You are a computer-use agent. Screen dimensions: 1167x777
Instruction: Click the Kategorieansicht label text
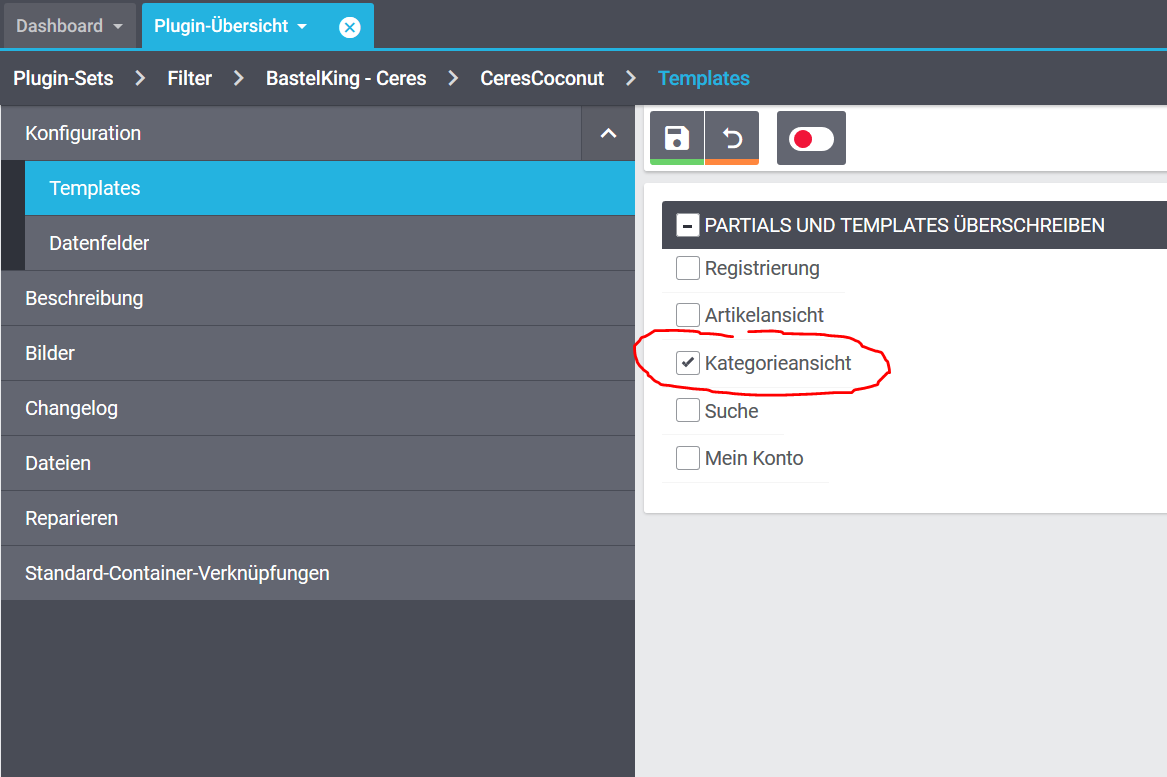click(x=778, y=363)
